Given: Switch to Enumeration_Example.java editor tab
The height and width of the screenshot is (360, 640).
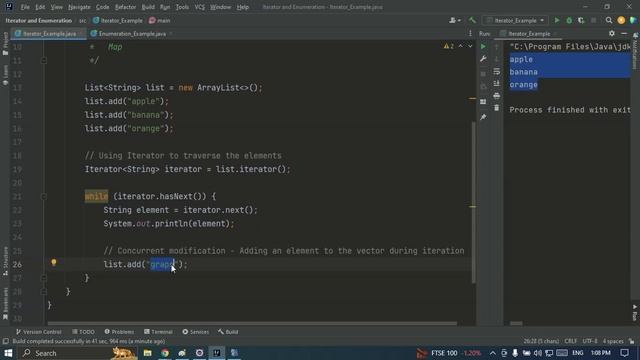Looking at the screenshot, I should pos(132,34).
